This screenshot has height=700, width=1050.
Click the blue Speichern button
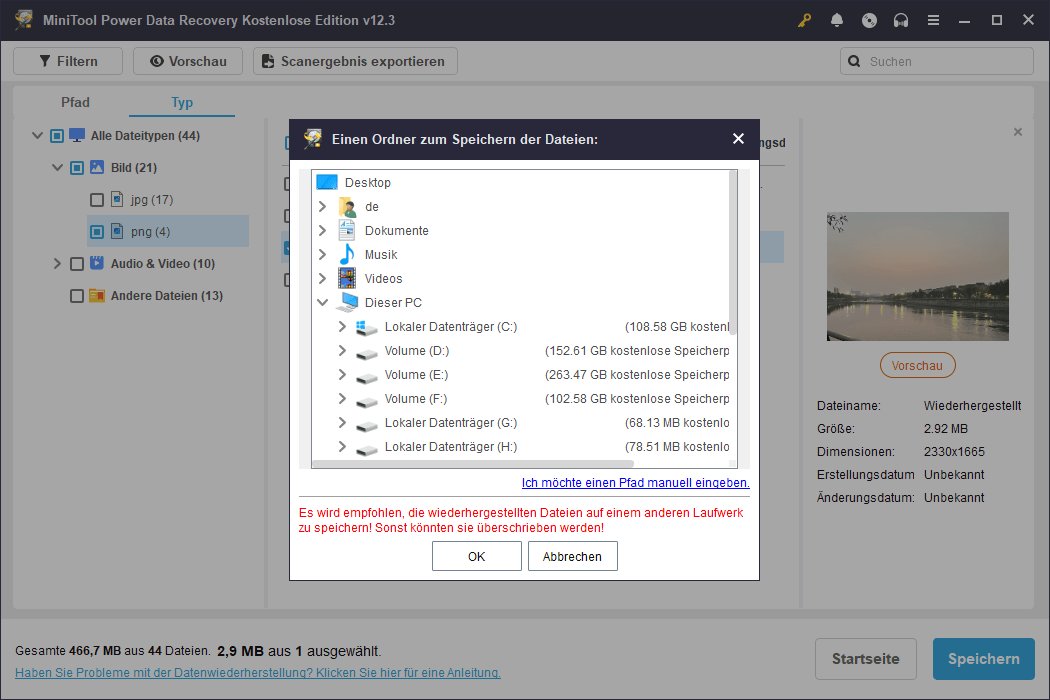(x=983, y=658)
